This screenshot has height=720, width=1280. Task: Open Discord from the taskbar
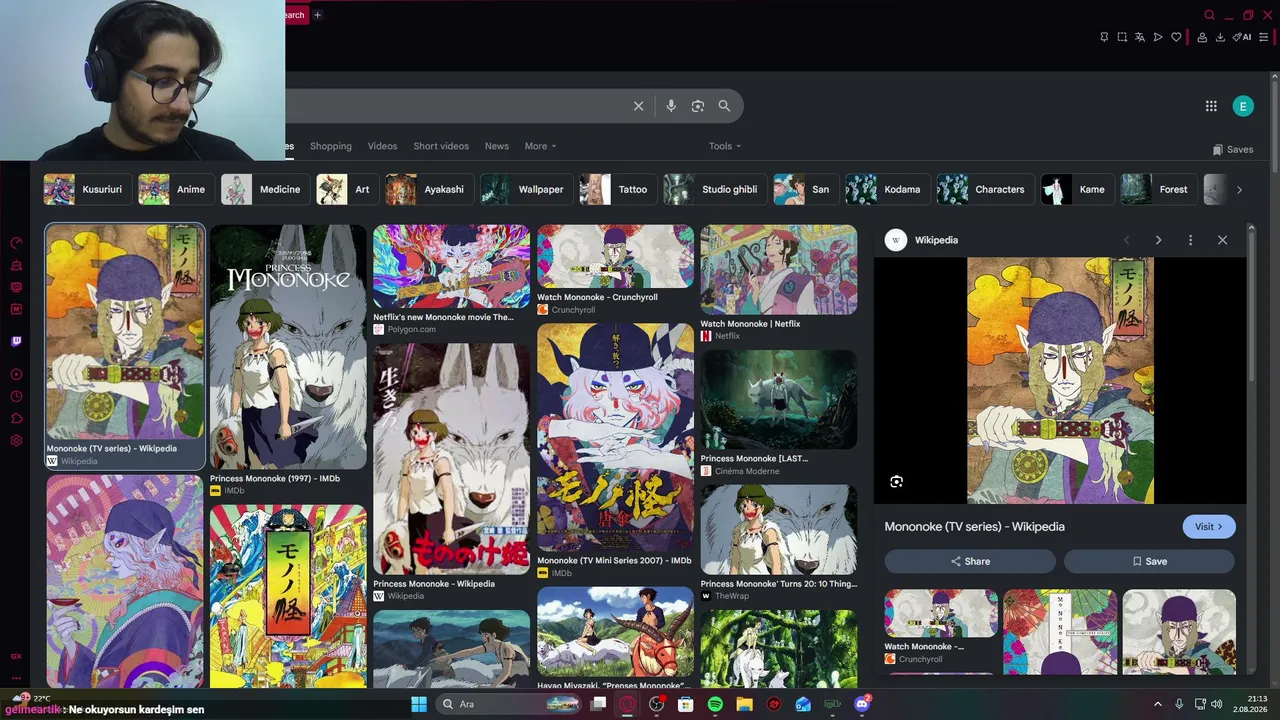862,704
